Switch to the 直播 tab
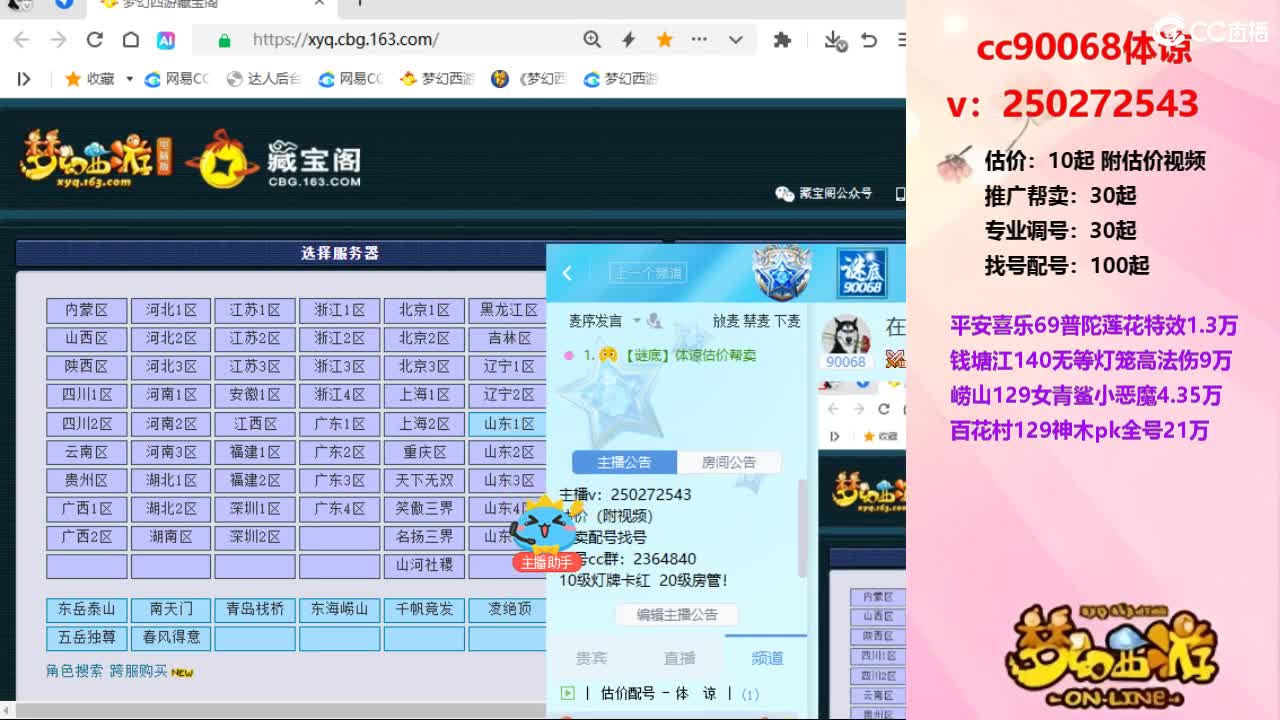Viewport: 1280px width, 720px height. 679,658
